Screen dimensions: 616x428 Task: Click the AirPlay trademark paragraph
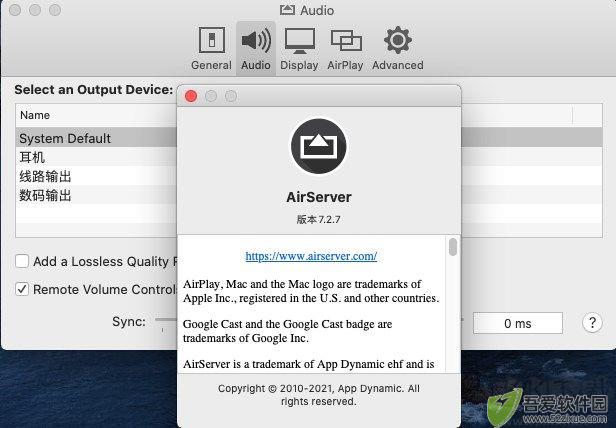coord(311,291)
